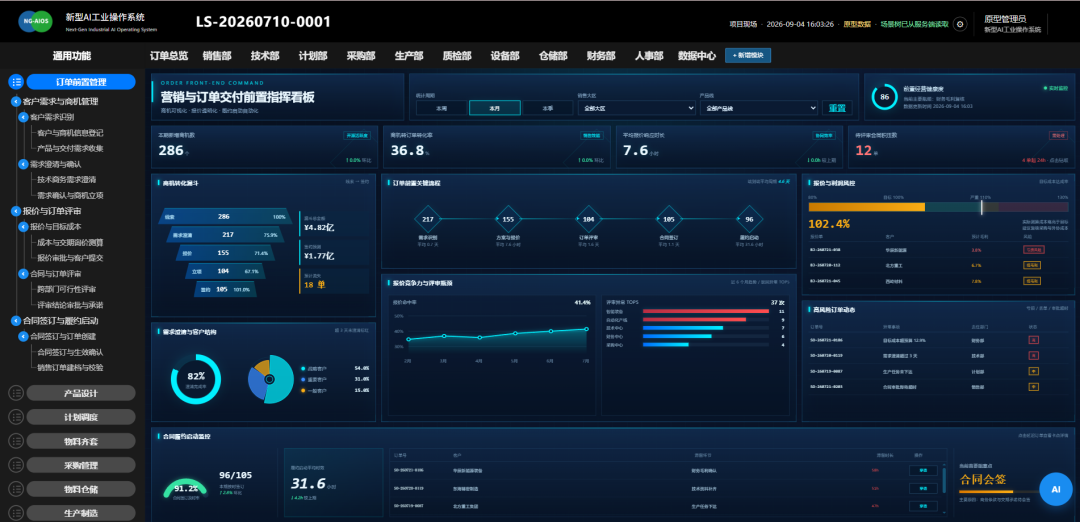Click list icon beside 产品设计 module
Screen dimensions: 1080x522
point(17,393)
